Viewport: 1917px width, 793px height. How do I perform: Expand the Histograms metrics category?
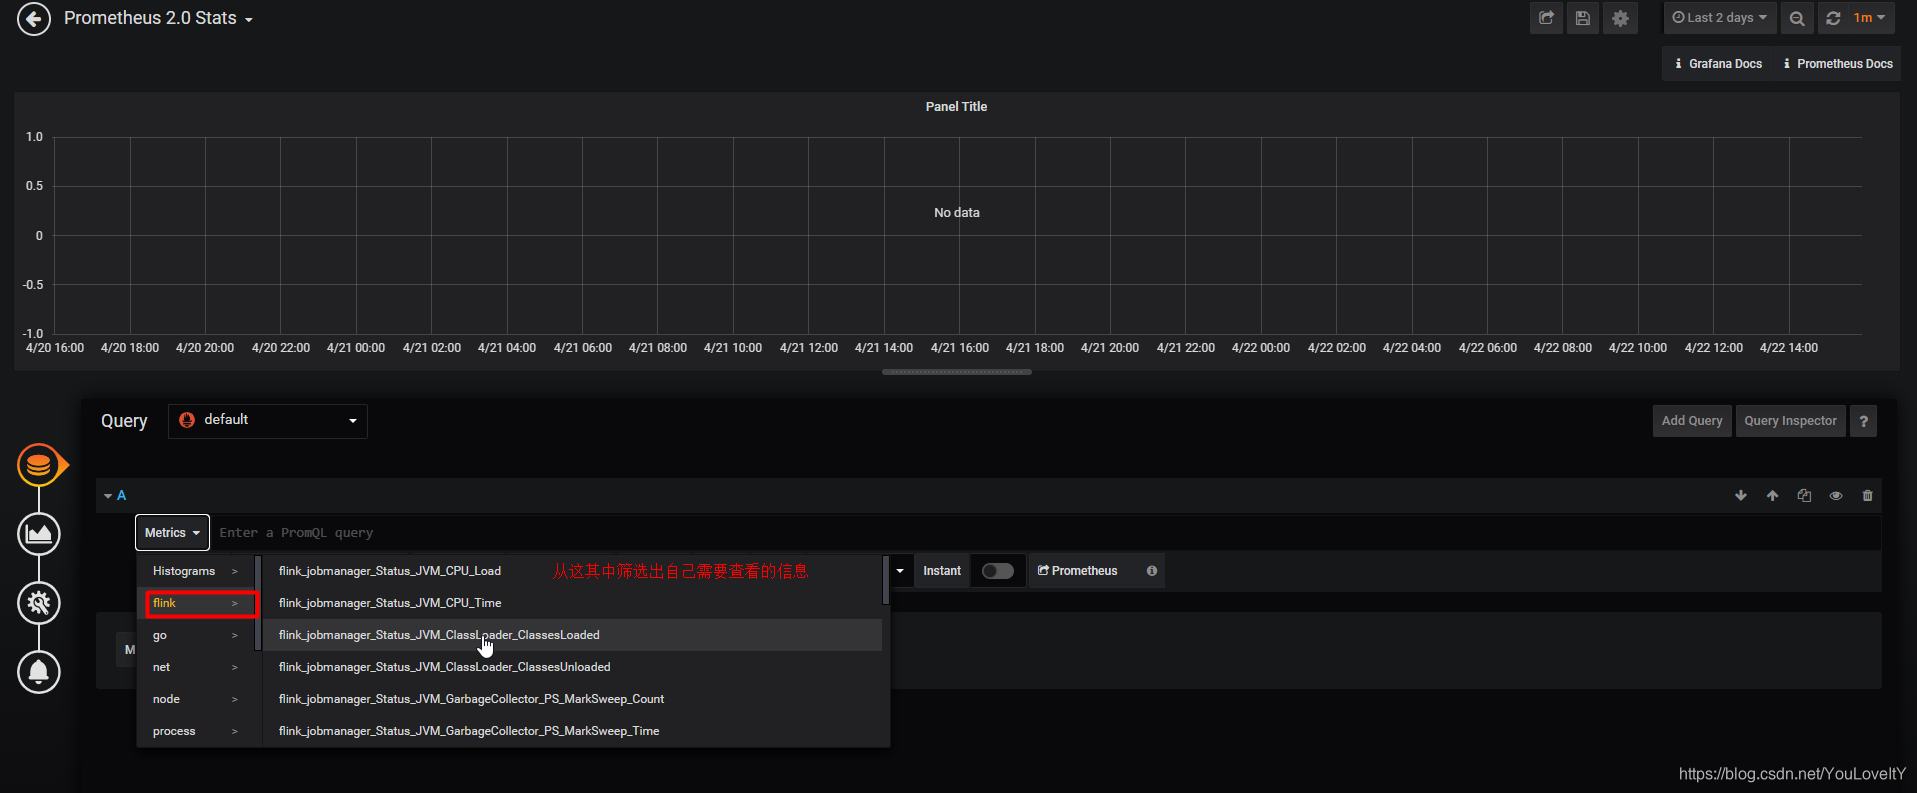click(196, 571)
